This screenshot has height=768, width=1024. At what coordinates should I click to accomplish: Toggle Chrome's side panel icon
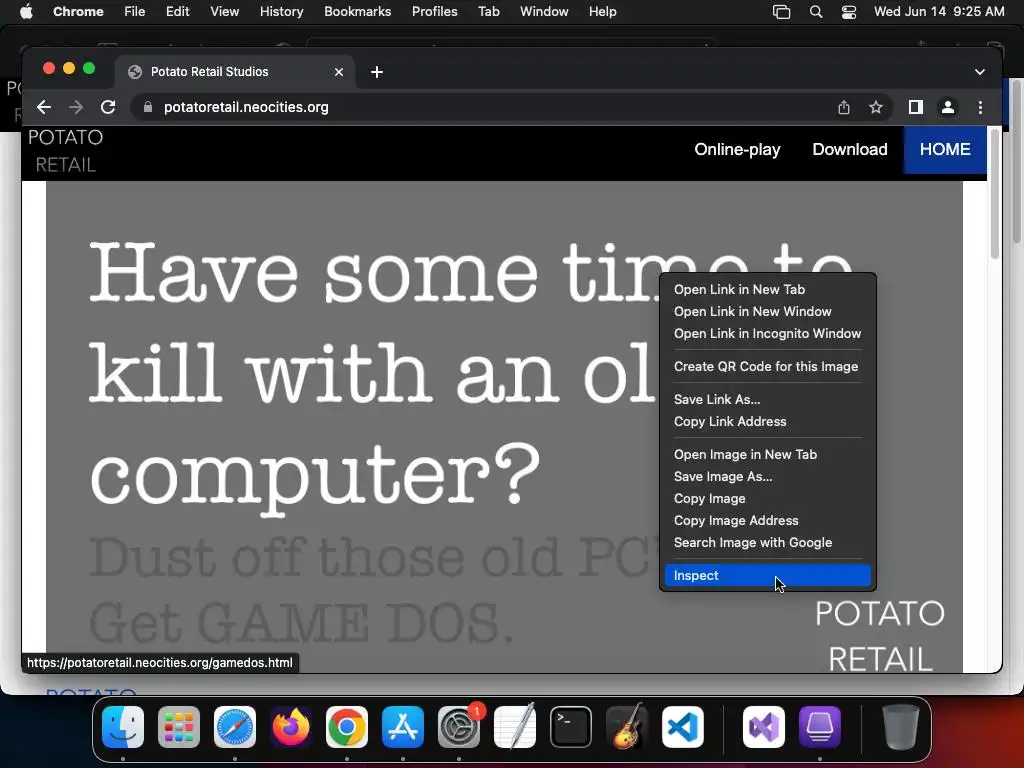click(916, 107)
